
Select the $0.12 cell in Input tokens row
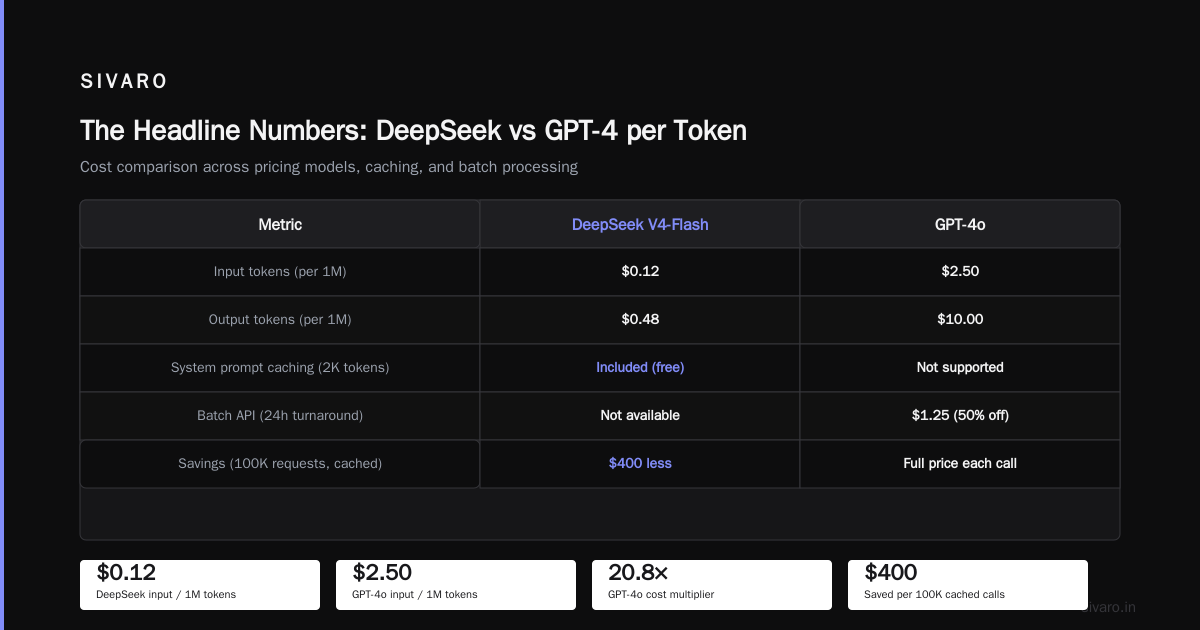[x=640, y=271]
